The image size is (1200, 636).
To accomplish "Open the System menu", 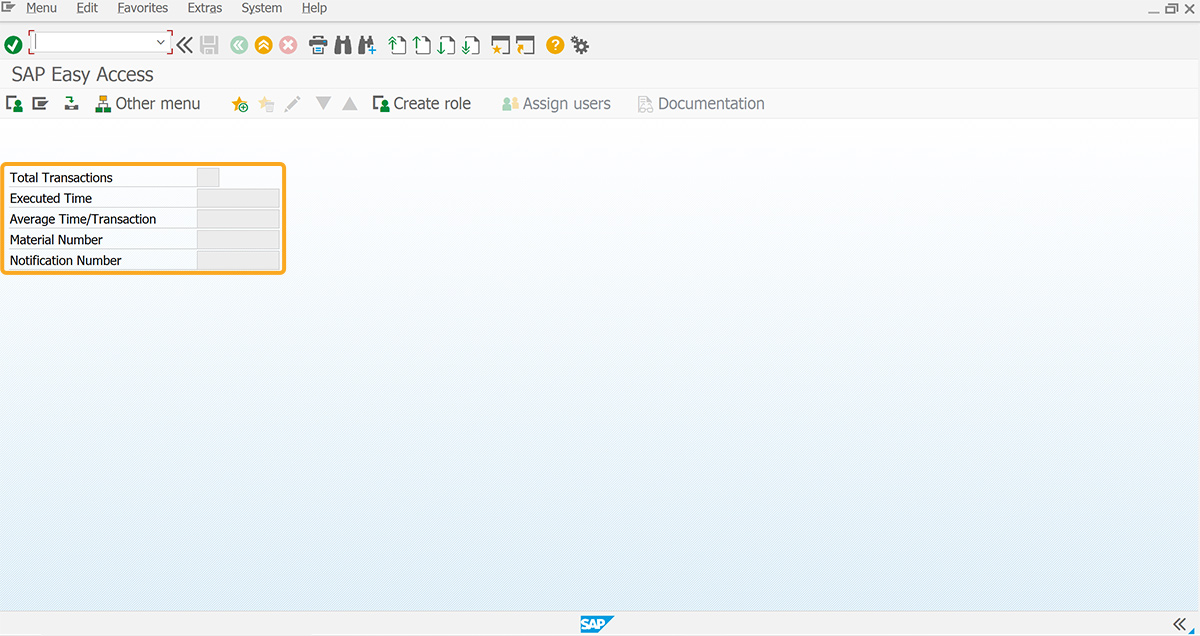I will click(262, 8).
